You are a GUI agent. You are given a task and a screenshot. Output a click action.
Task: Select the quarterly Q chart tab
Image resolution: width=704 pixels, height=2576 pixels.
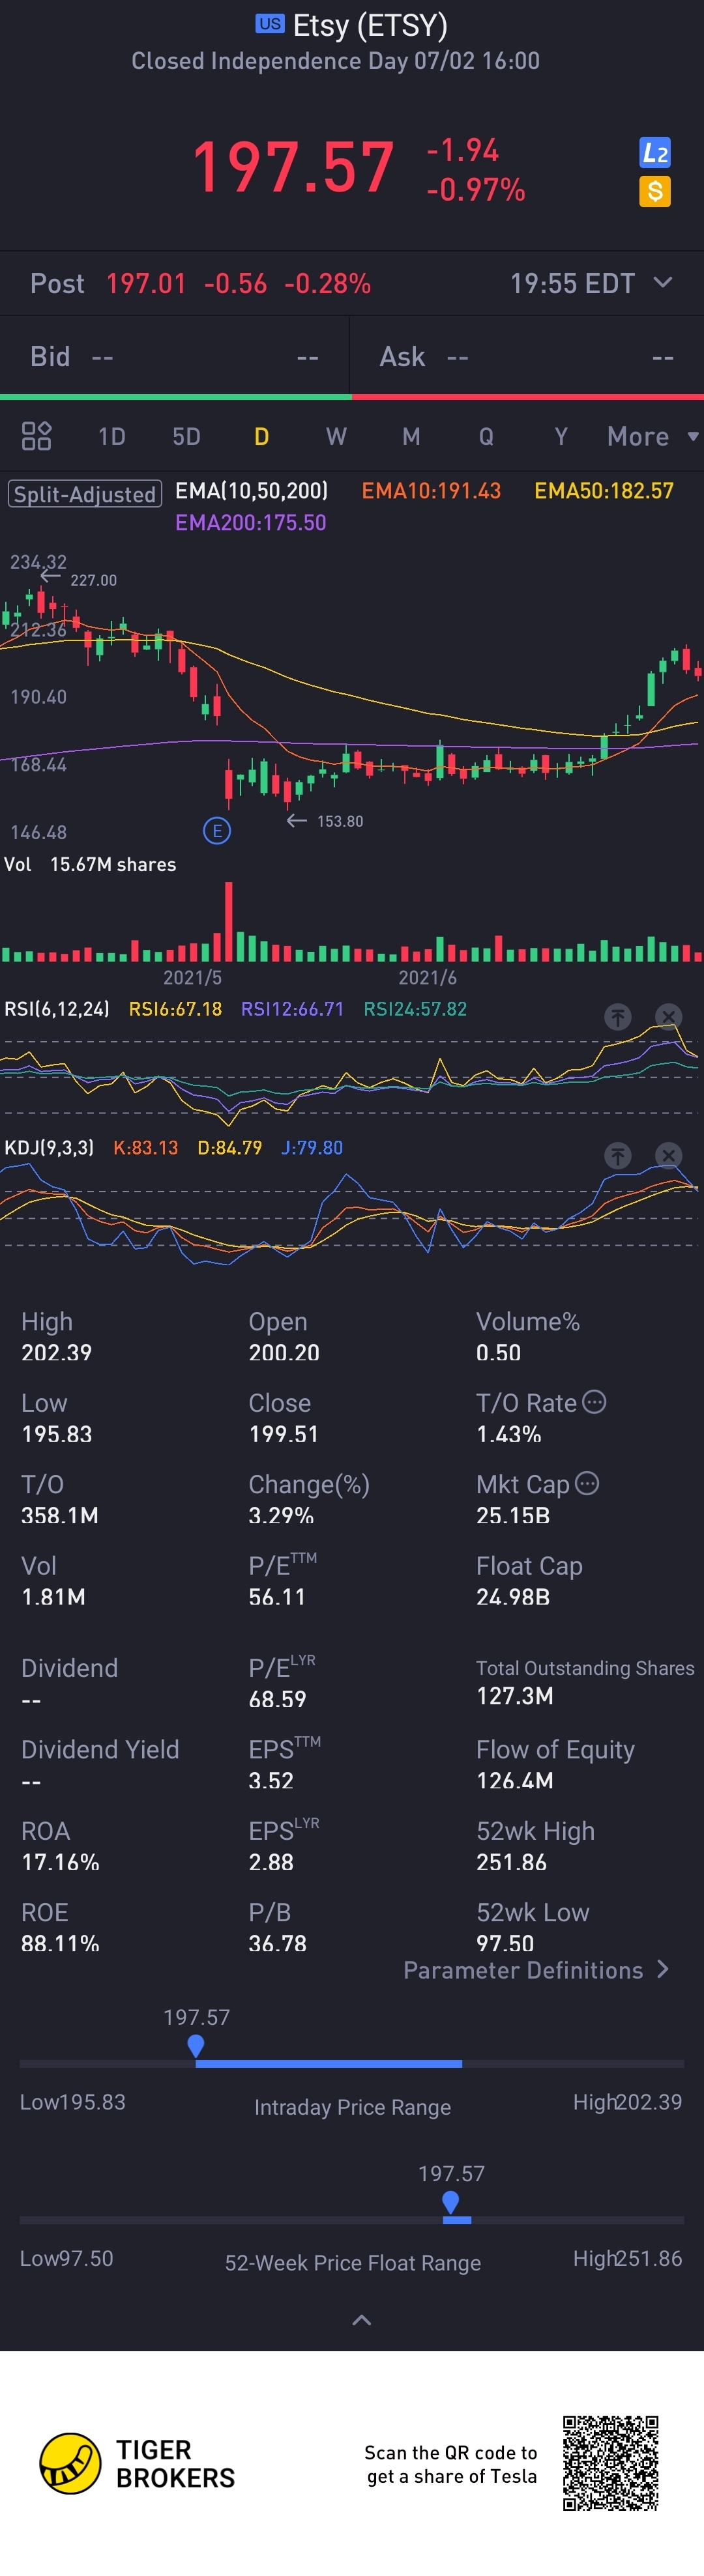pos(486,437)
